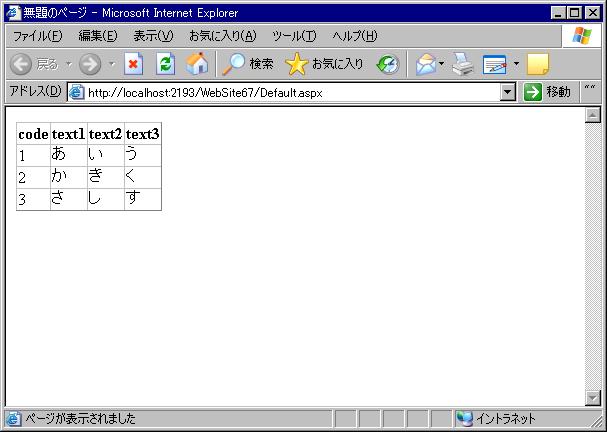Click the cell containing う

click(142, 156)
